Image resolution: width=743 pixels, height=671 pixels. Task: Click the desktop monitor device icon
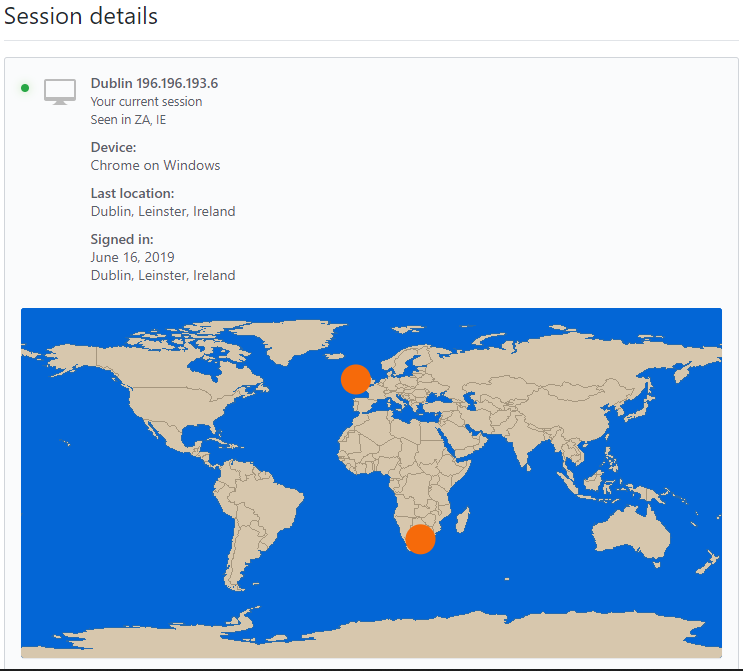click(60, 92)
